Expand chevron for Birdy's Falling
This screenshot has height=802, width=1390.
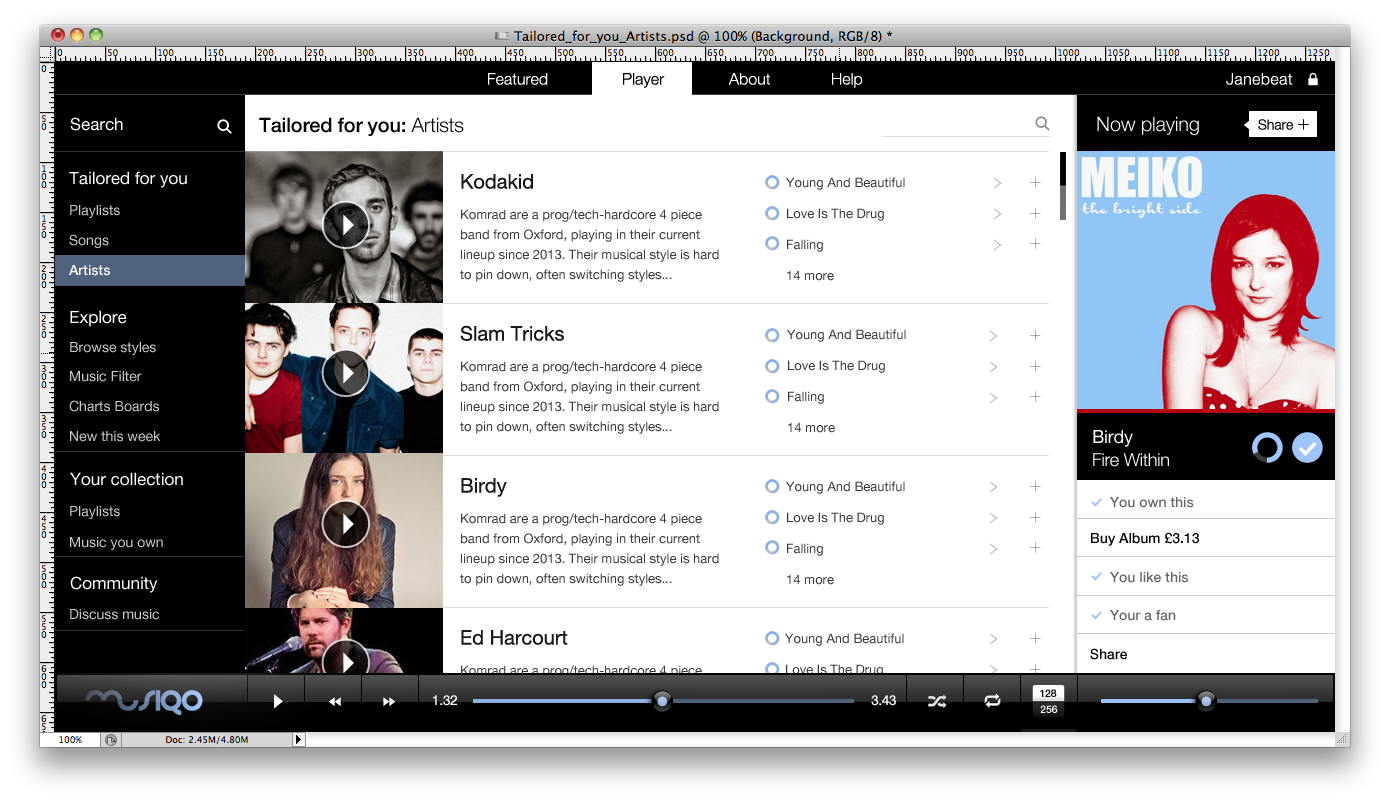[994, 549]
